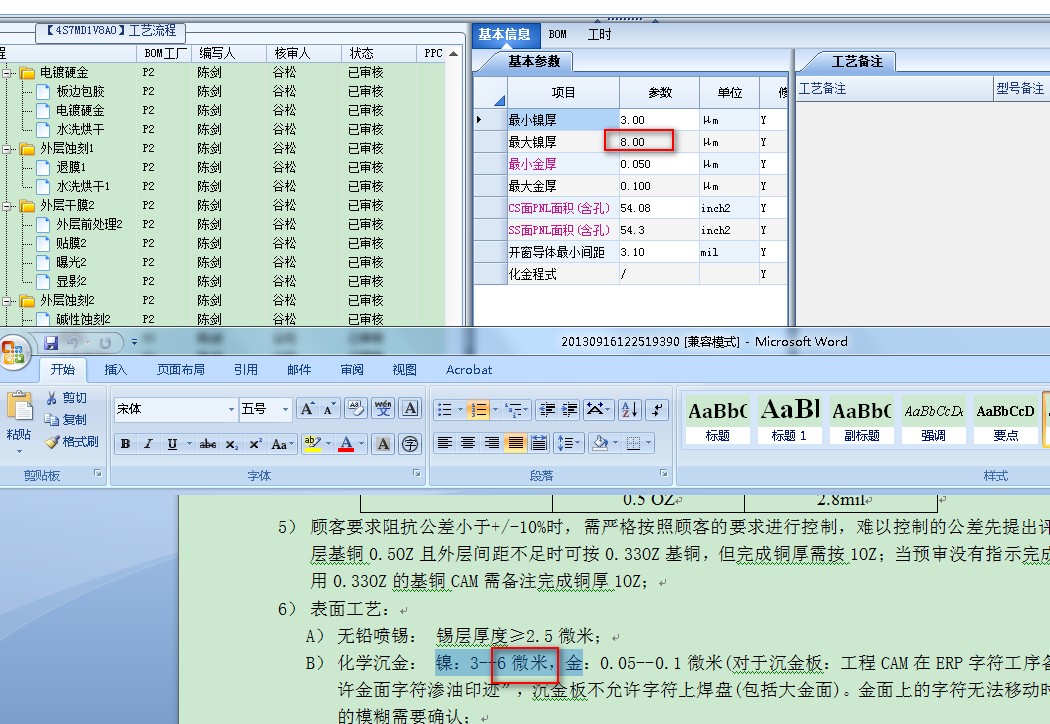Open the line spacing options
The image size is (1050, 724).
coord(568,443)
